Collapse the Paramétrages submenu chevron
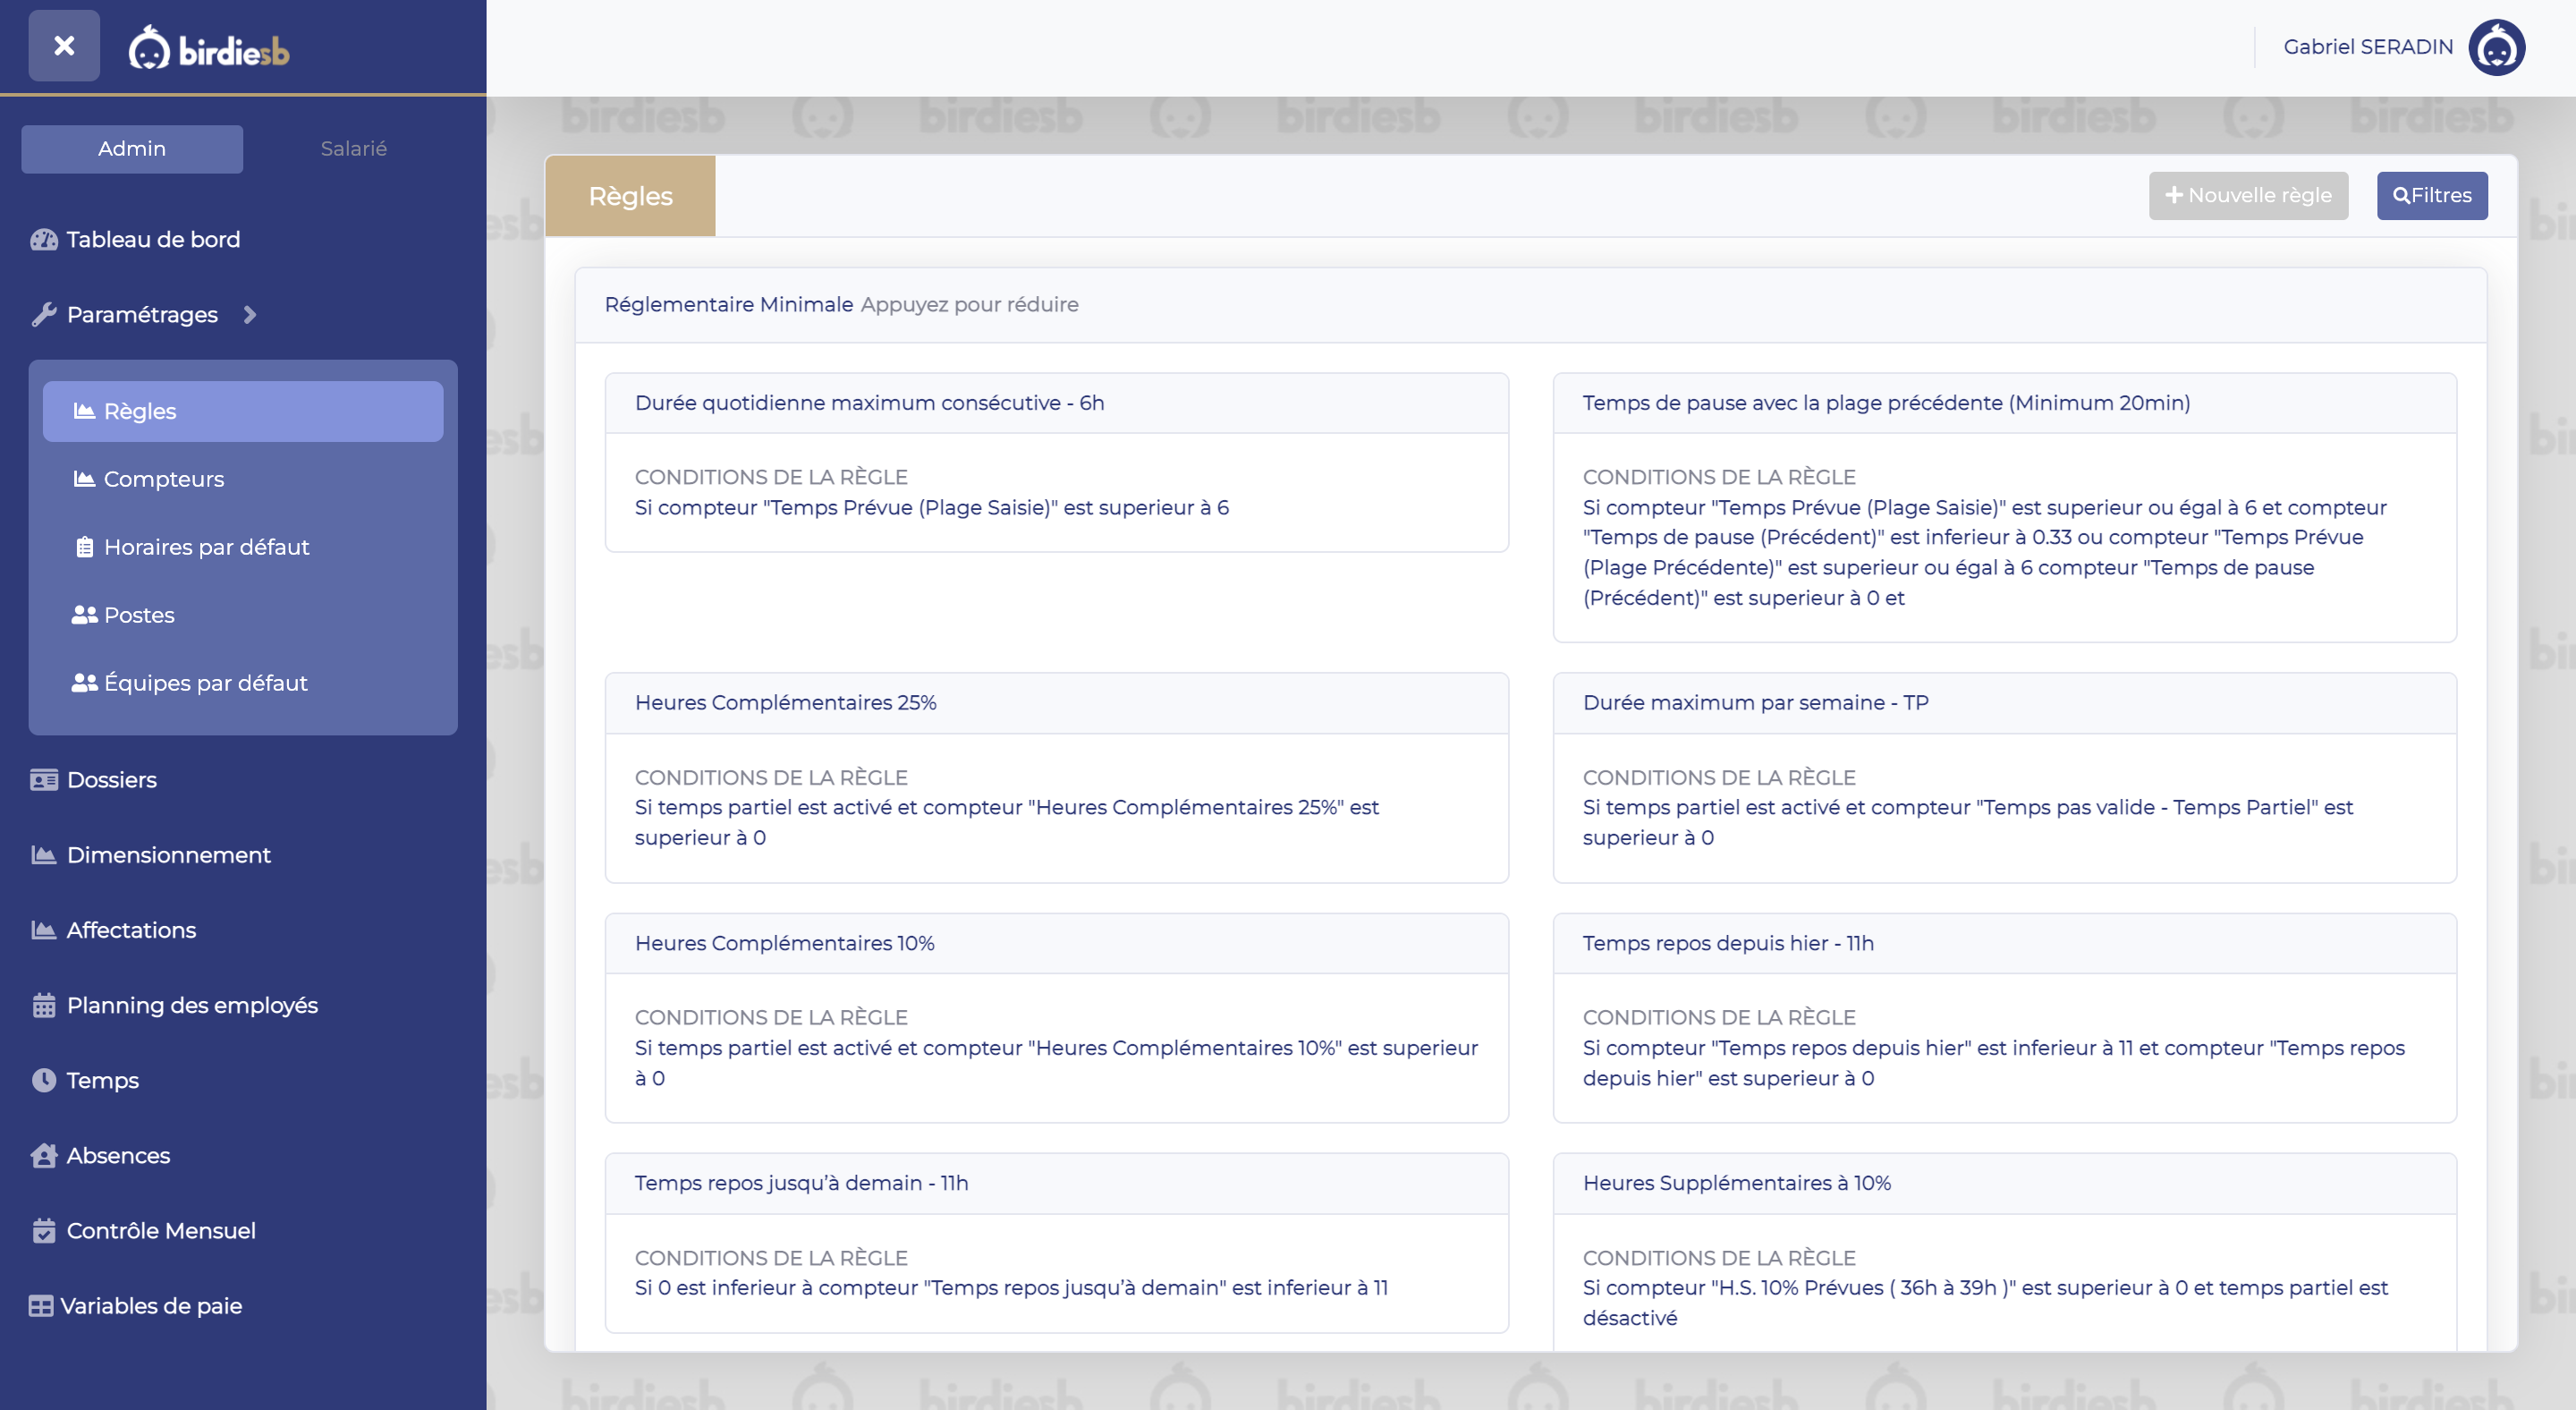The width and height of the screenshot is (2576, 1410). 250,314
